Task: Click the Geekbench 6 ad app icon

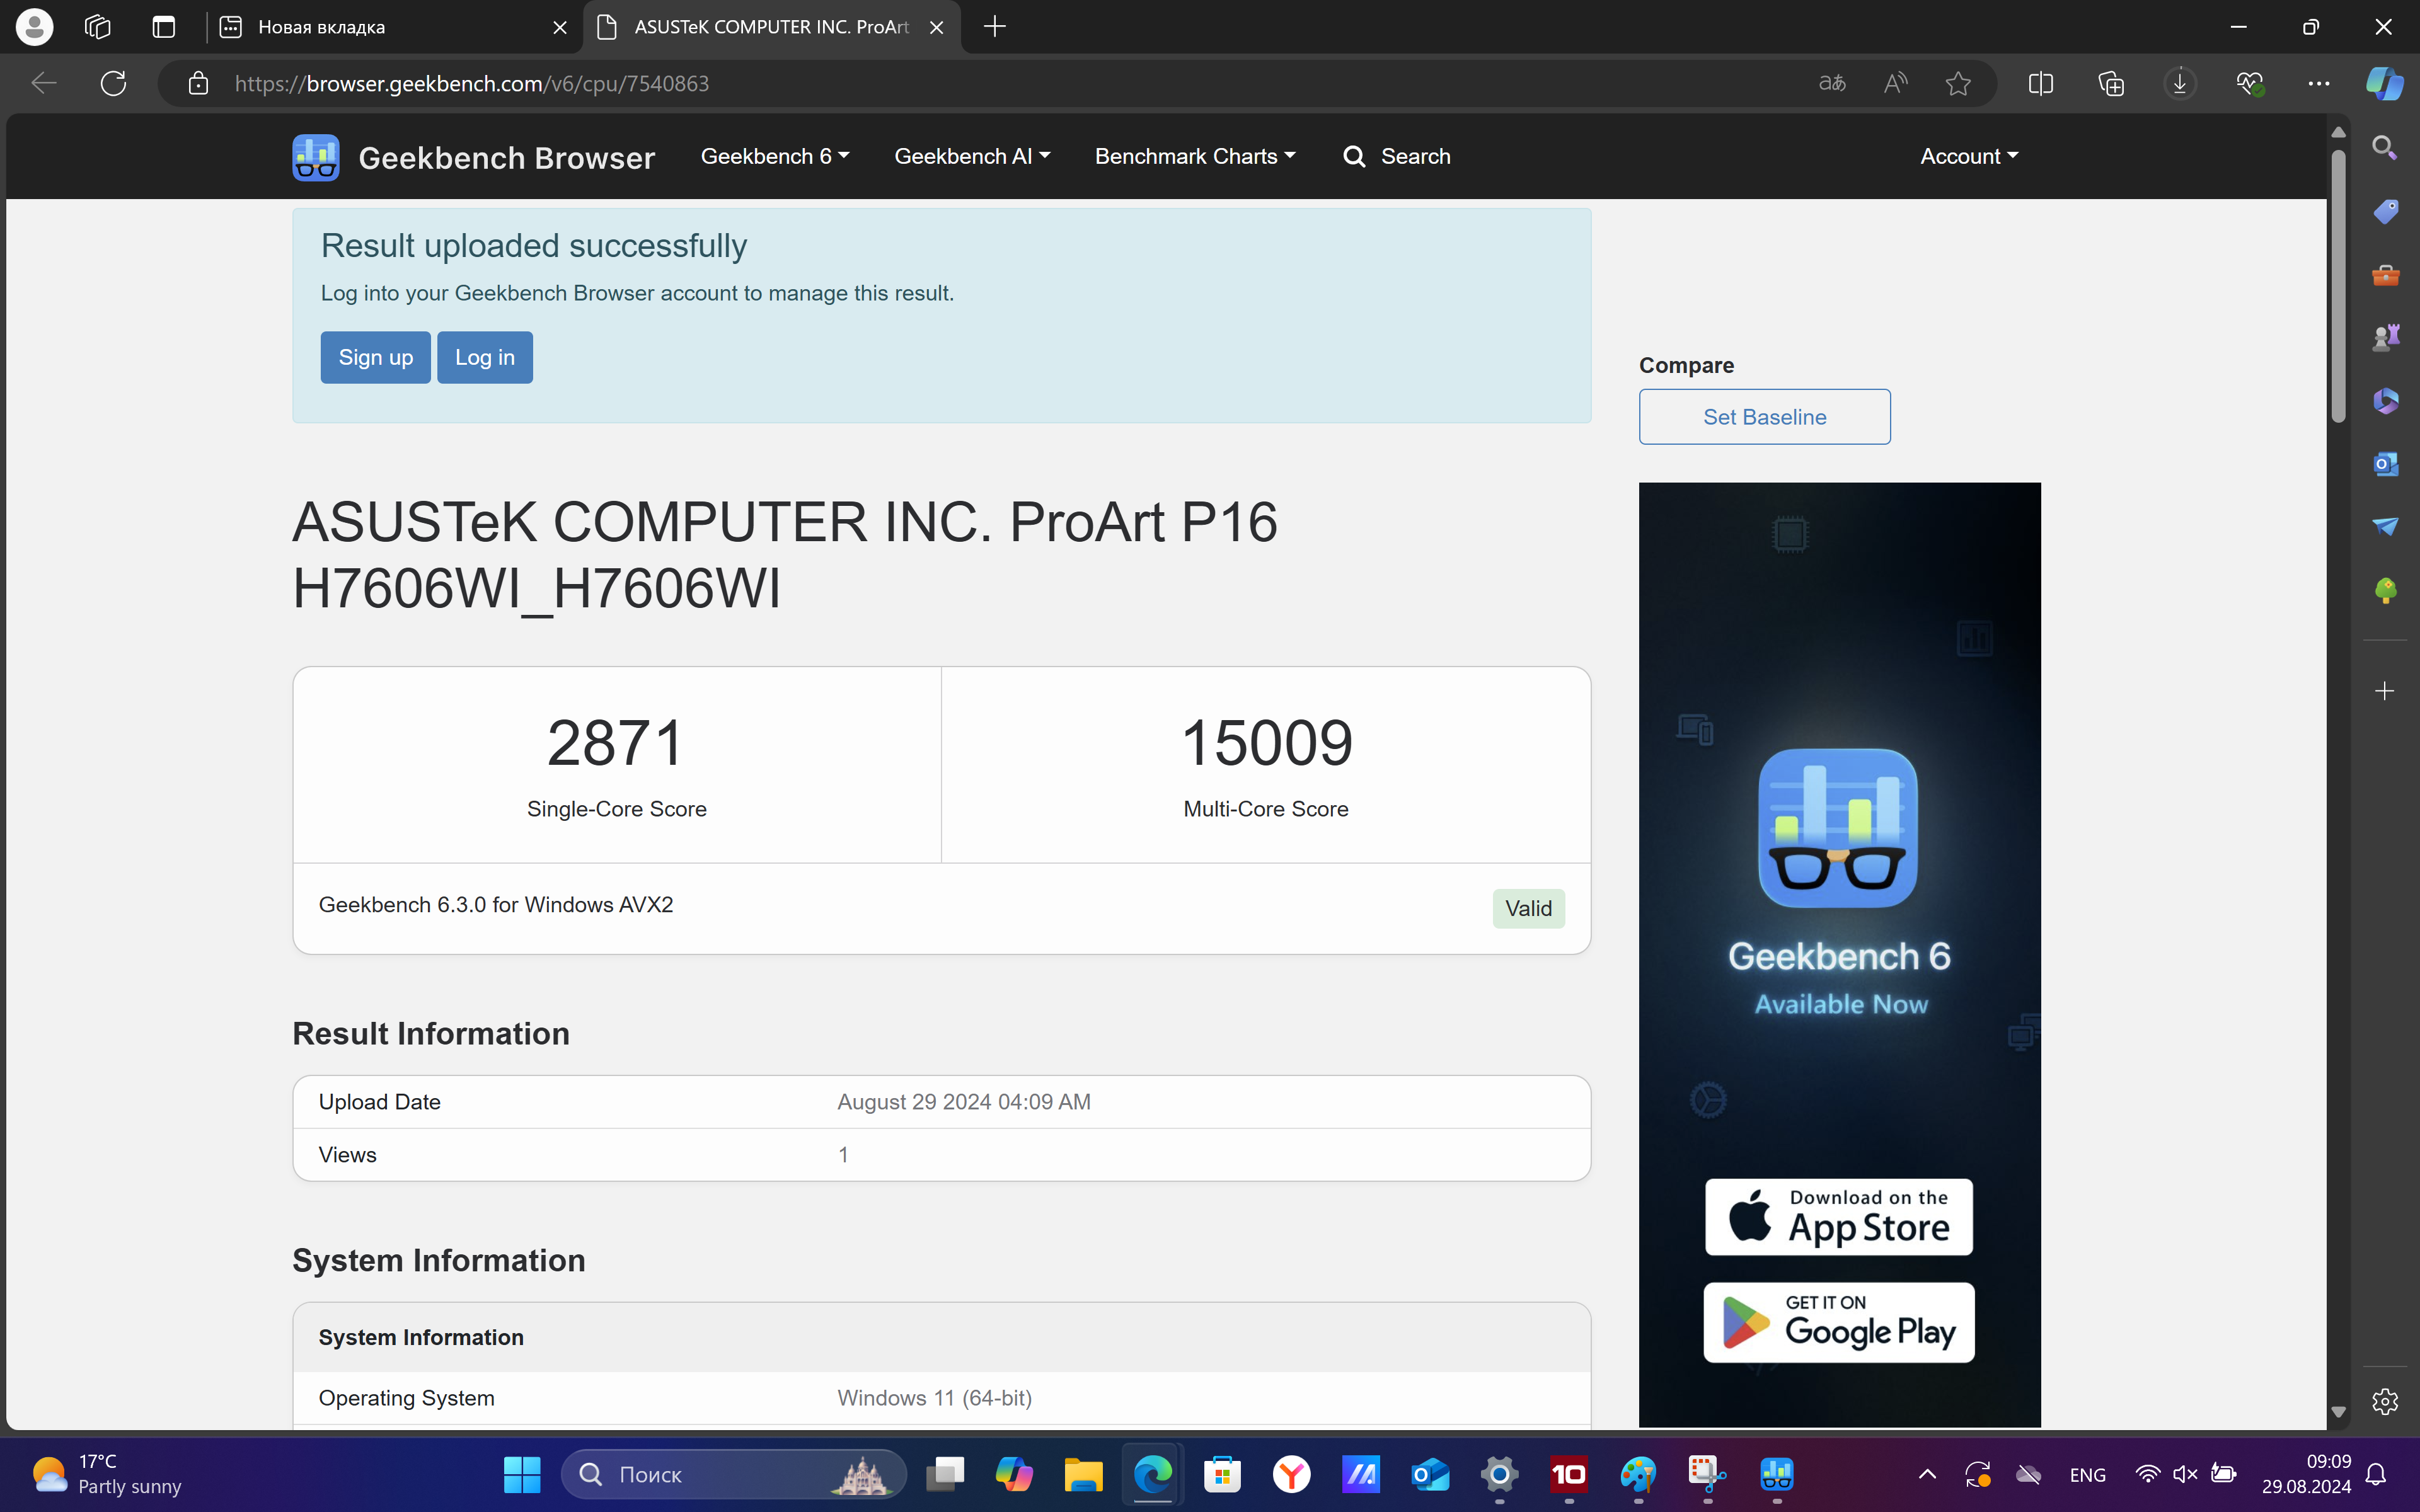Action: 1838,827
